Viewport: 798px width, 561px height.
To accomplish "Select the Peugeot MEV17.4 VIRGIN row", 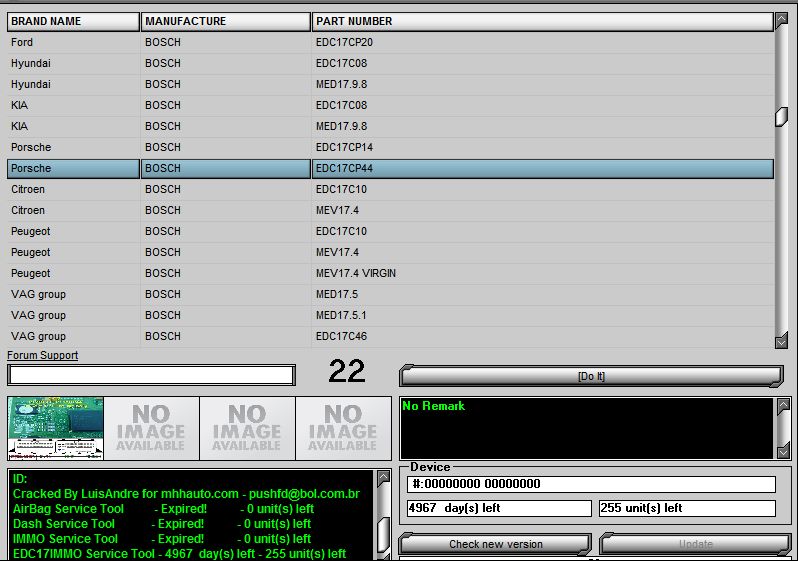I will tap(390, 273).
